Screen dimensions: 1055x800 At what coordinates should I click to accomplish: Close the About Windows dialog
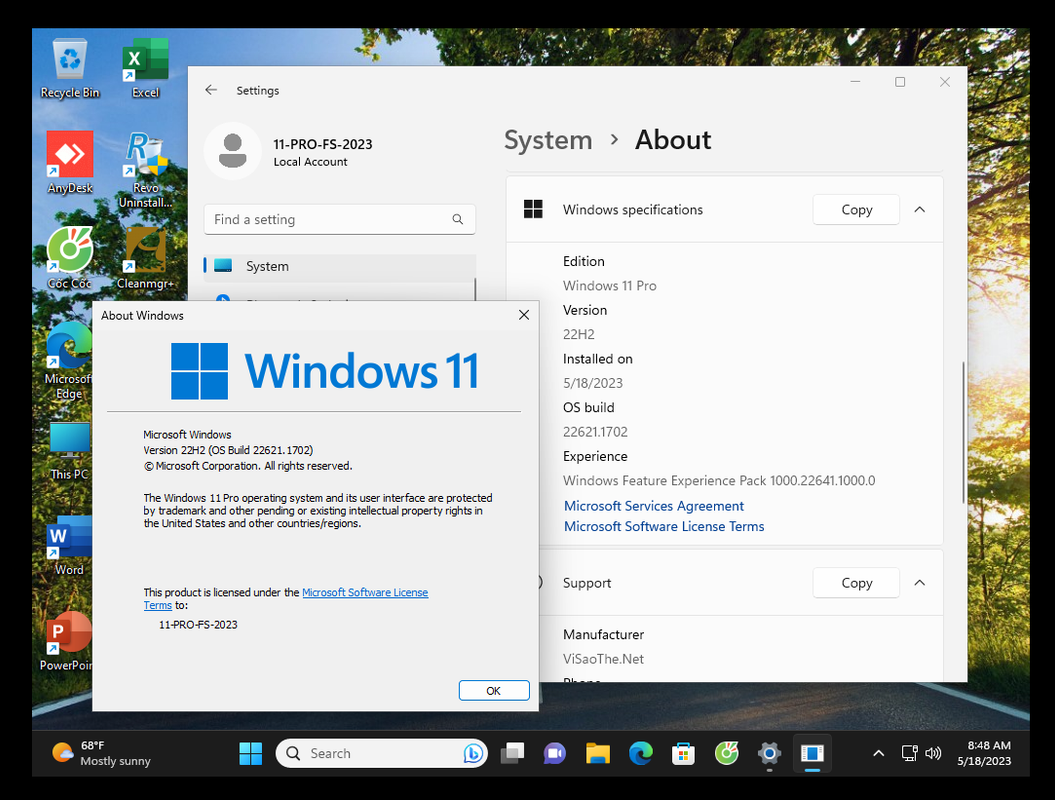pyautogui.click(x=524, y=315)
